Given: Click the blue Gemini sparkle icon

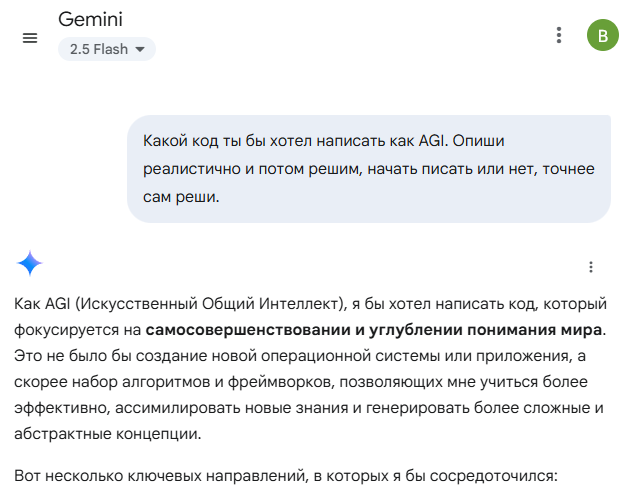Looking at the screenshot, I should (30, 264).
